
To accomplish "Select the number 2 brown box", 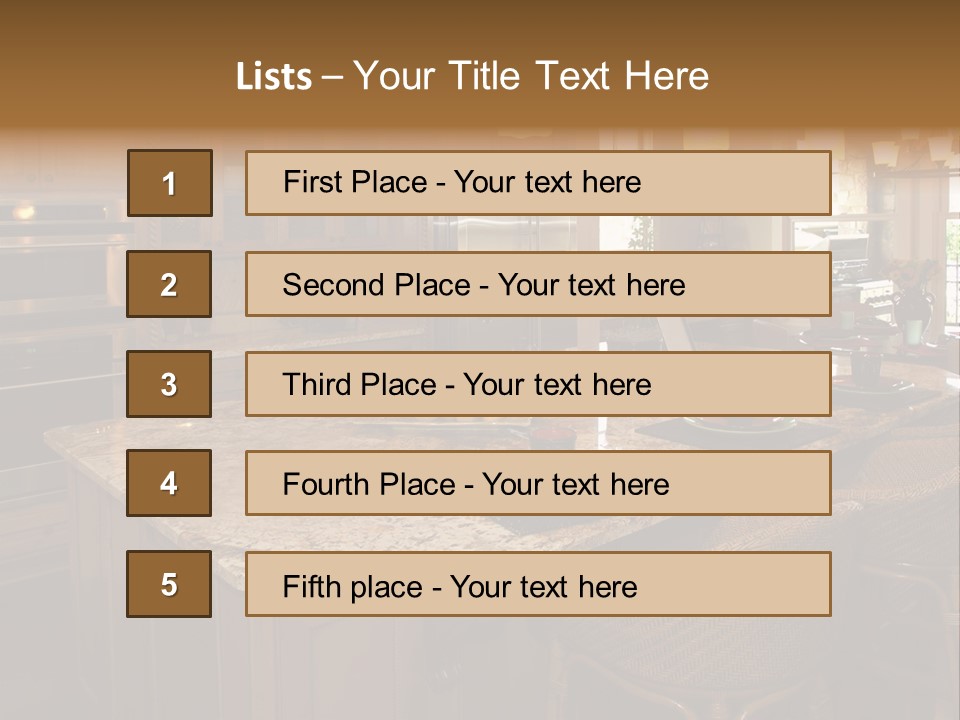I will pos(169,284).
